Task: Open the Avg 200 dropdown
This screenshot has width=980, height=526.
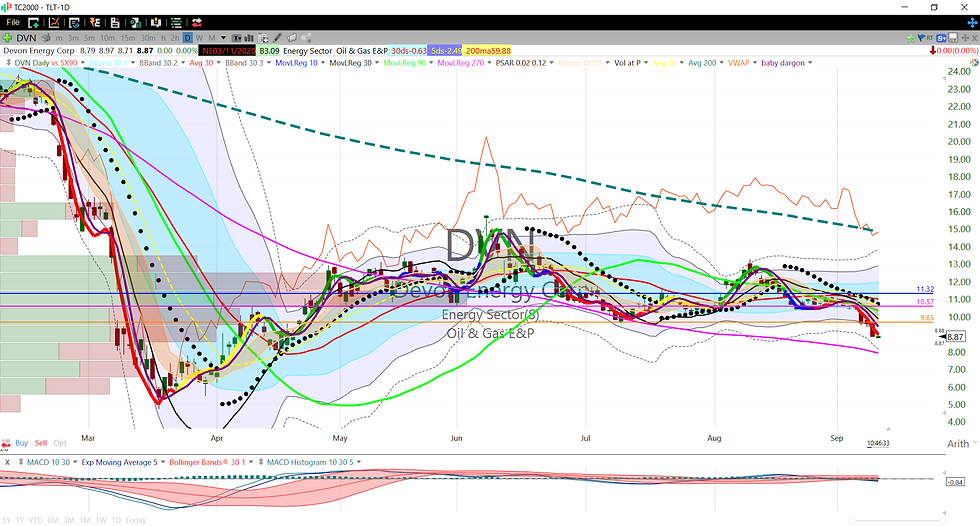Action: click(x=721, y=63)
